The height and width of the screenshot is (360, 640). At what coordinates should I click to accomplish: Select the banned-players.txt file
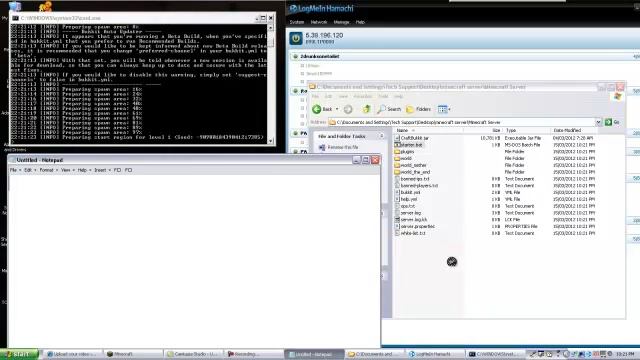[x=416, y=186]
